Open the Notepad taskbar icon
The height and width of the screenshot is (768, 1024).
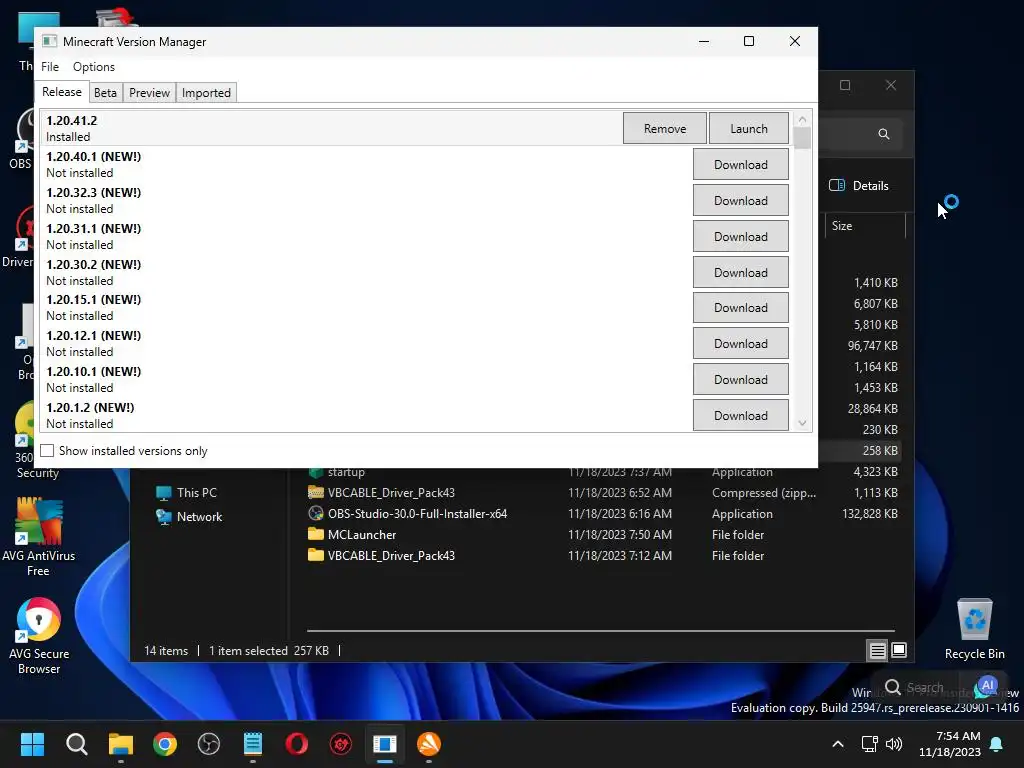point(253,744)
